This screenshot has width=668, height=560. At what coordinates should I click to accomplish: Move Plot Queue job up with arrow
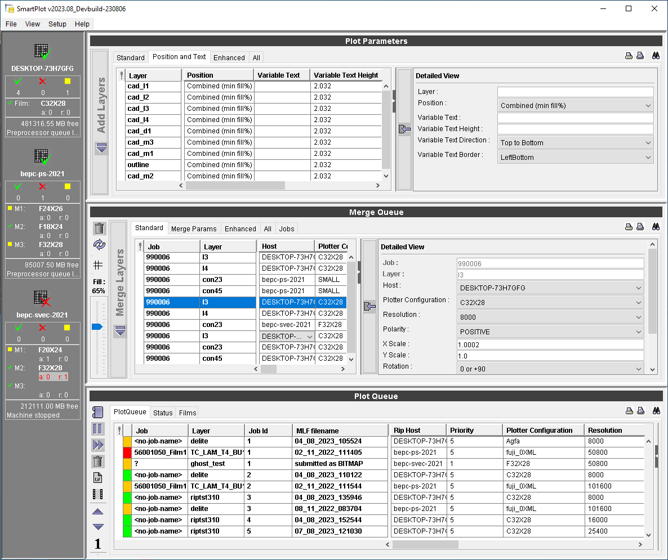tap(98, 511)
